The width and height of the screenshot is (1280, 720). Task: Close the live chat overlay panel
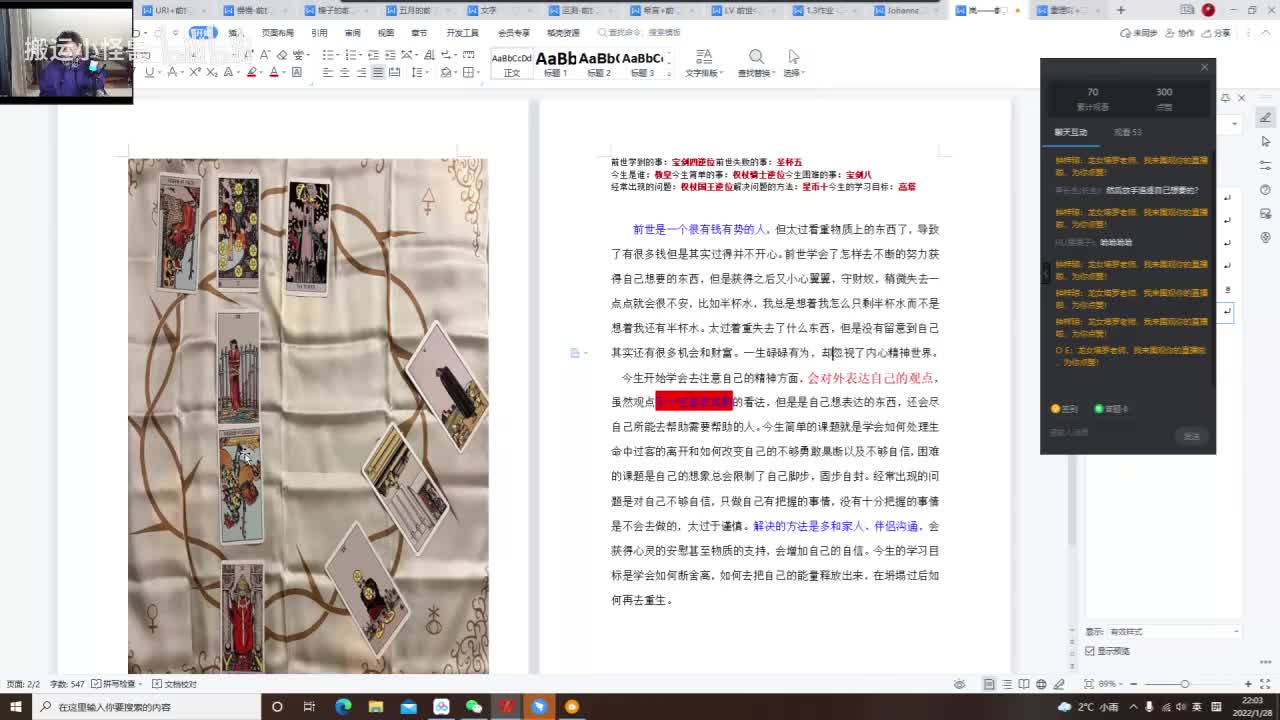[x=1204, y=67]
